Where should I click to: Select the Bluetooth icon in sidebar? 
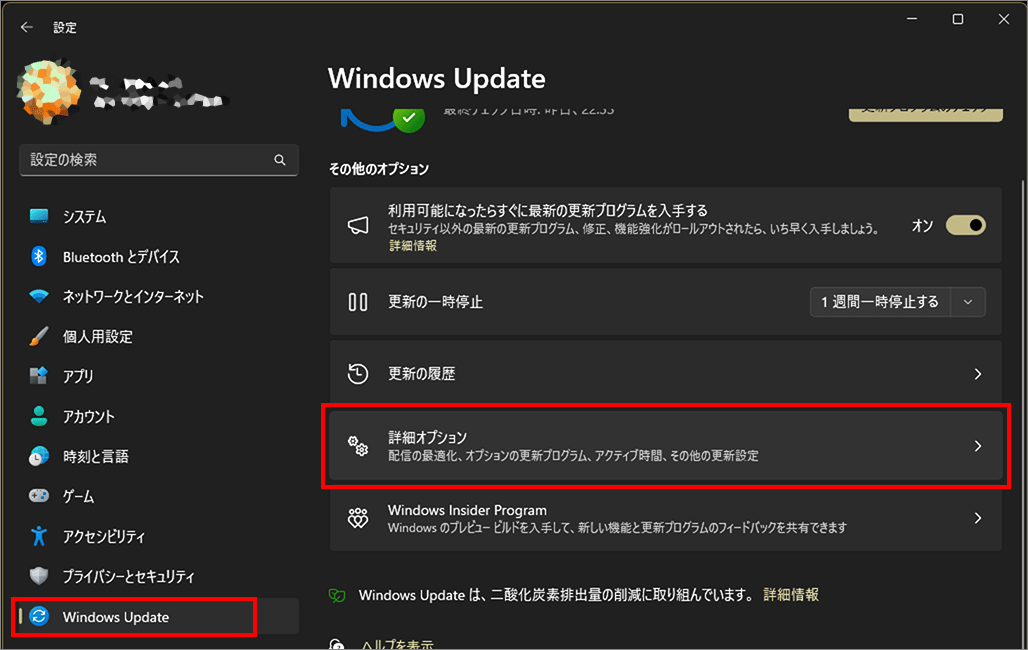39,256
